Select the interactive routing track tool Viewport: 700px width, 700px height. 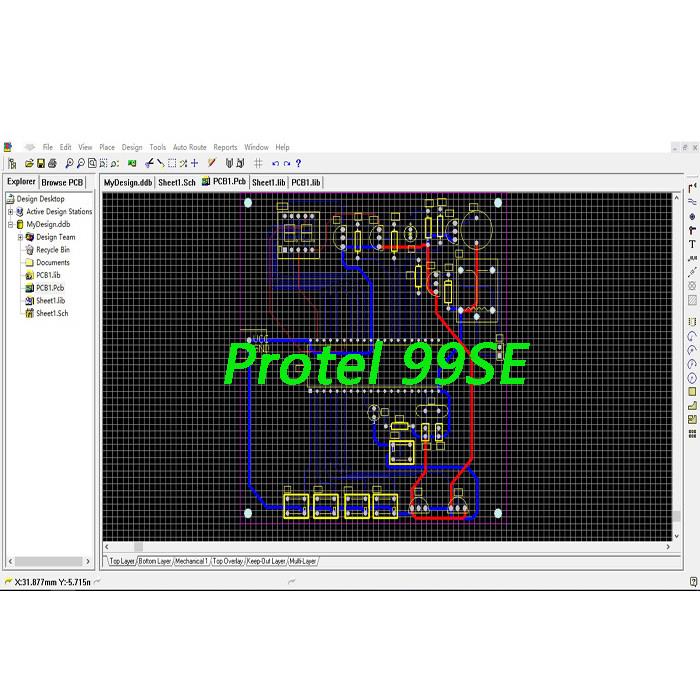[x=692, y=188]
